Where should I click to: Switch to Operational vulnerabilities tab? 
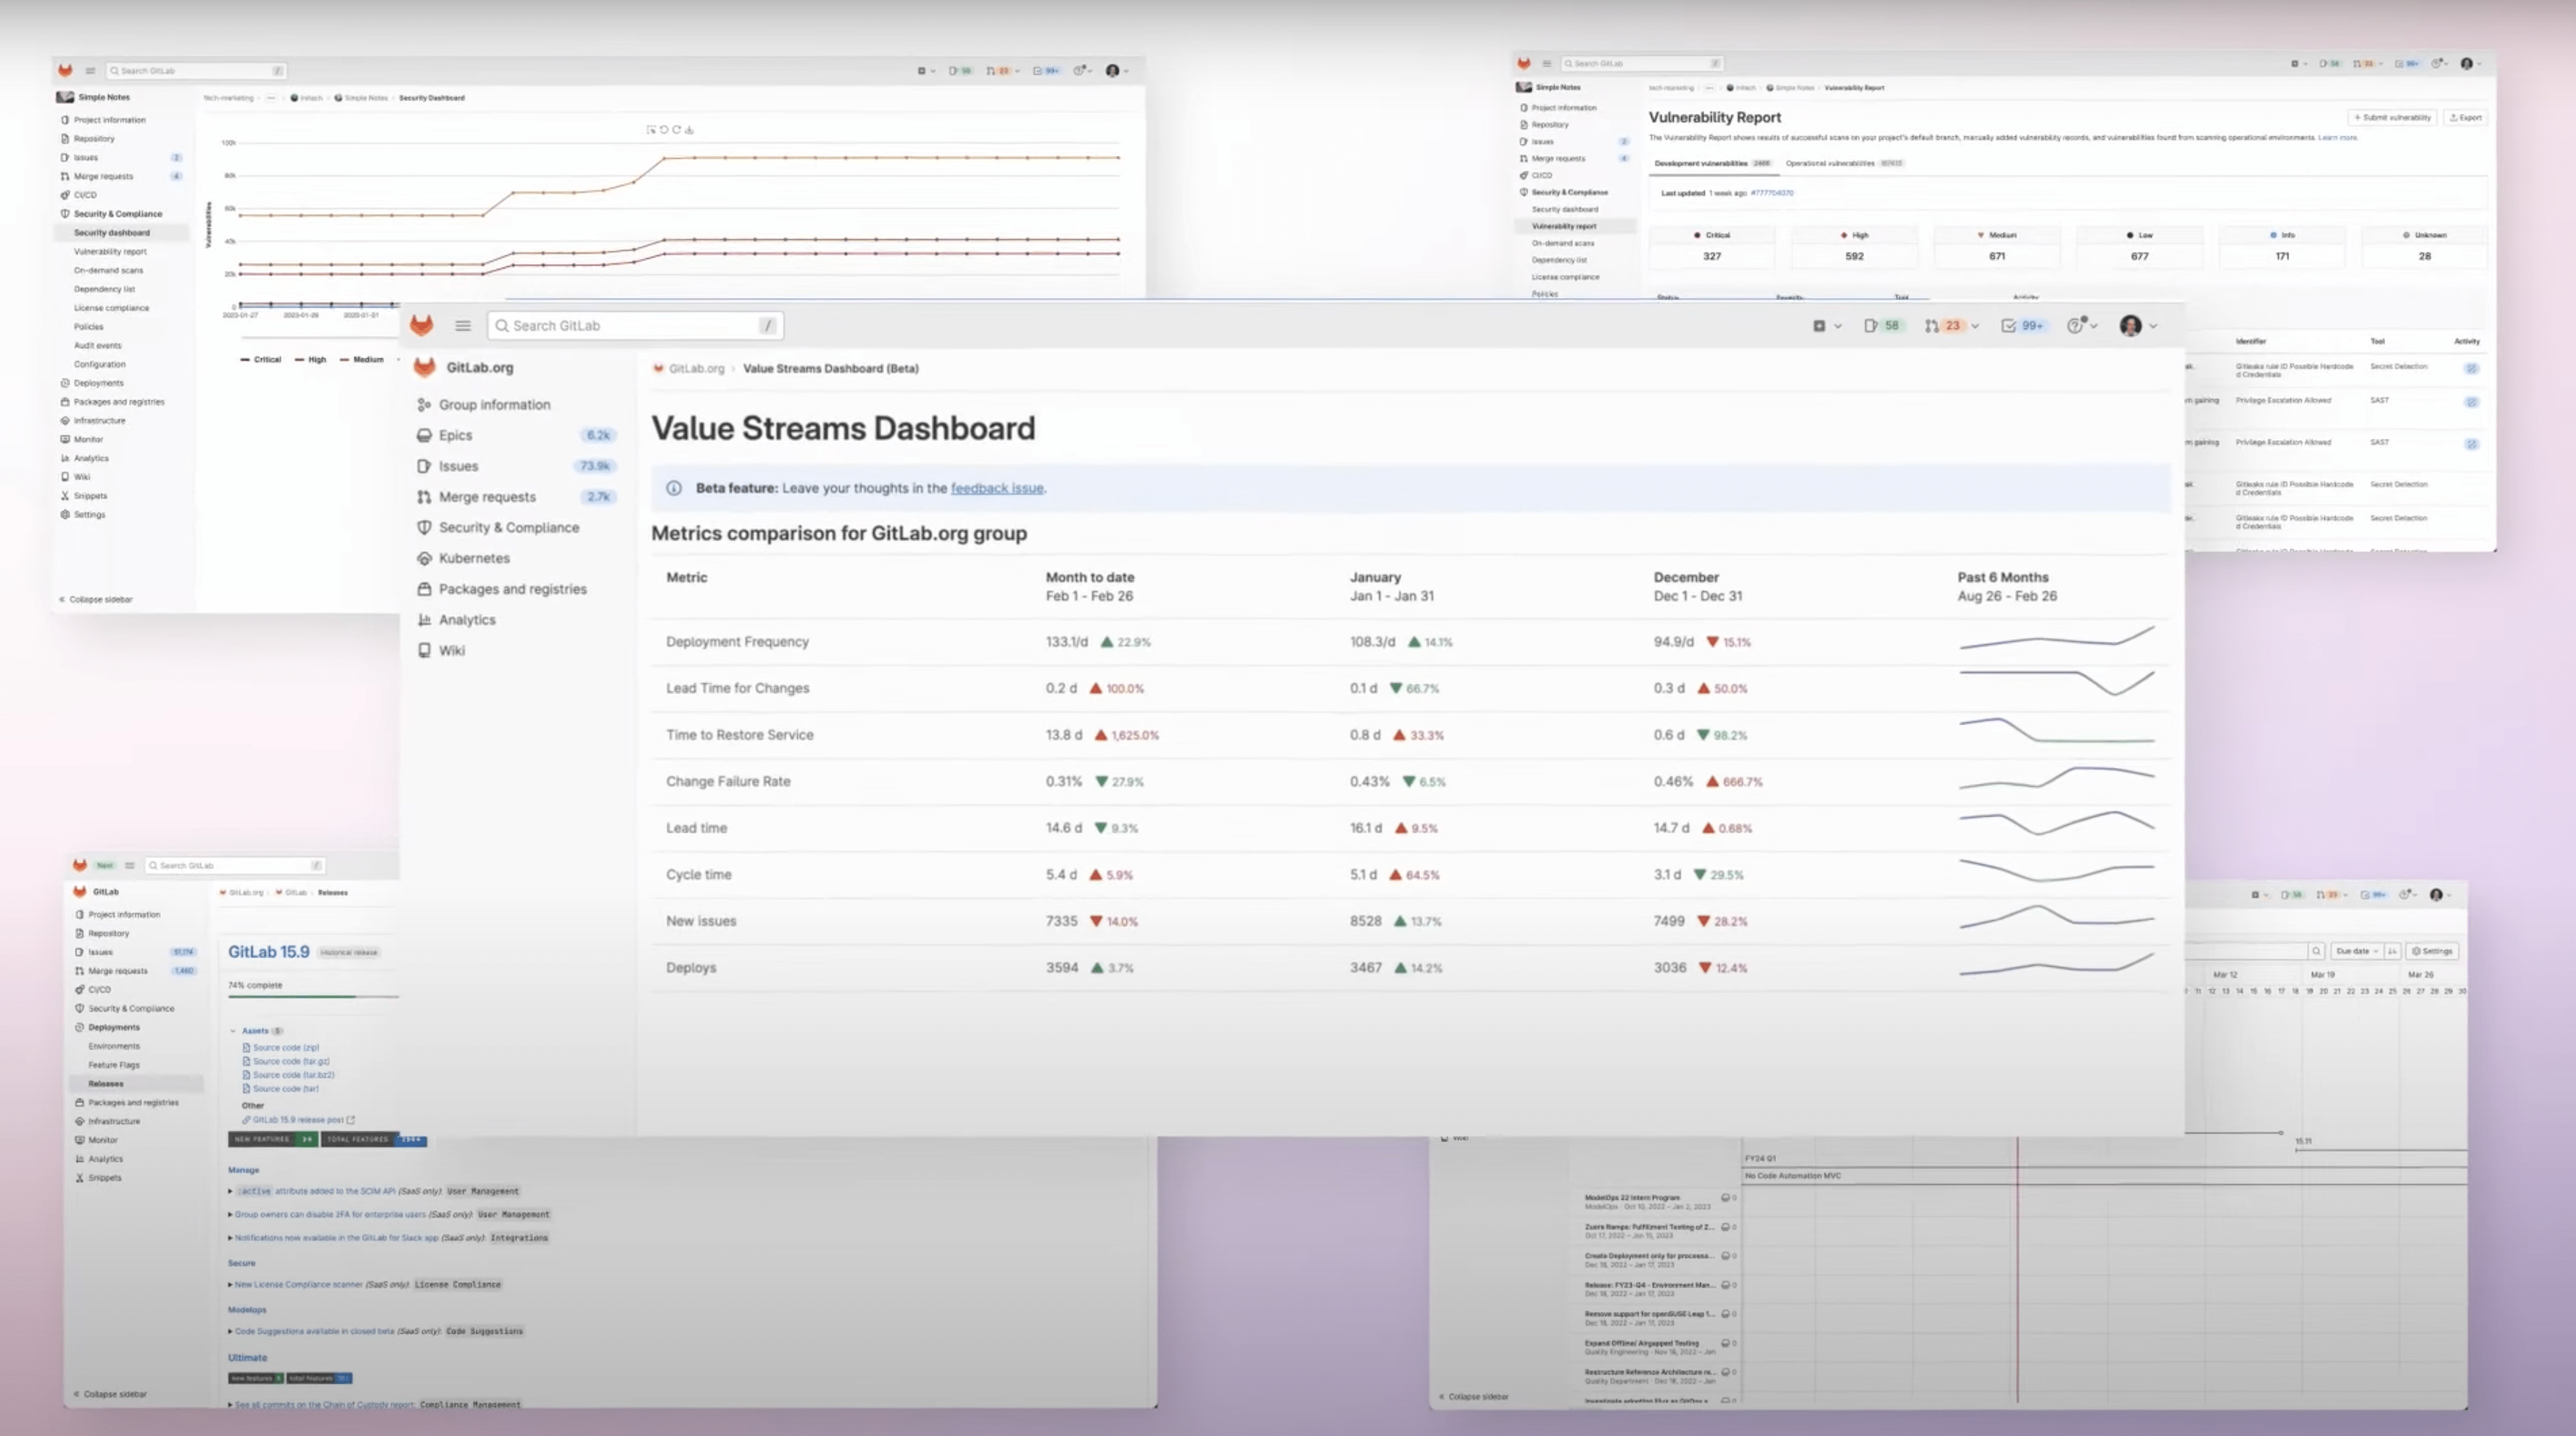tap(1845, 163)
